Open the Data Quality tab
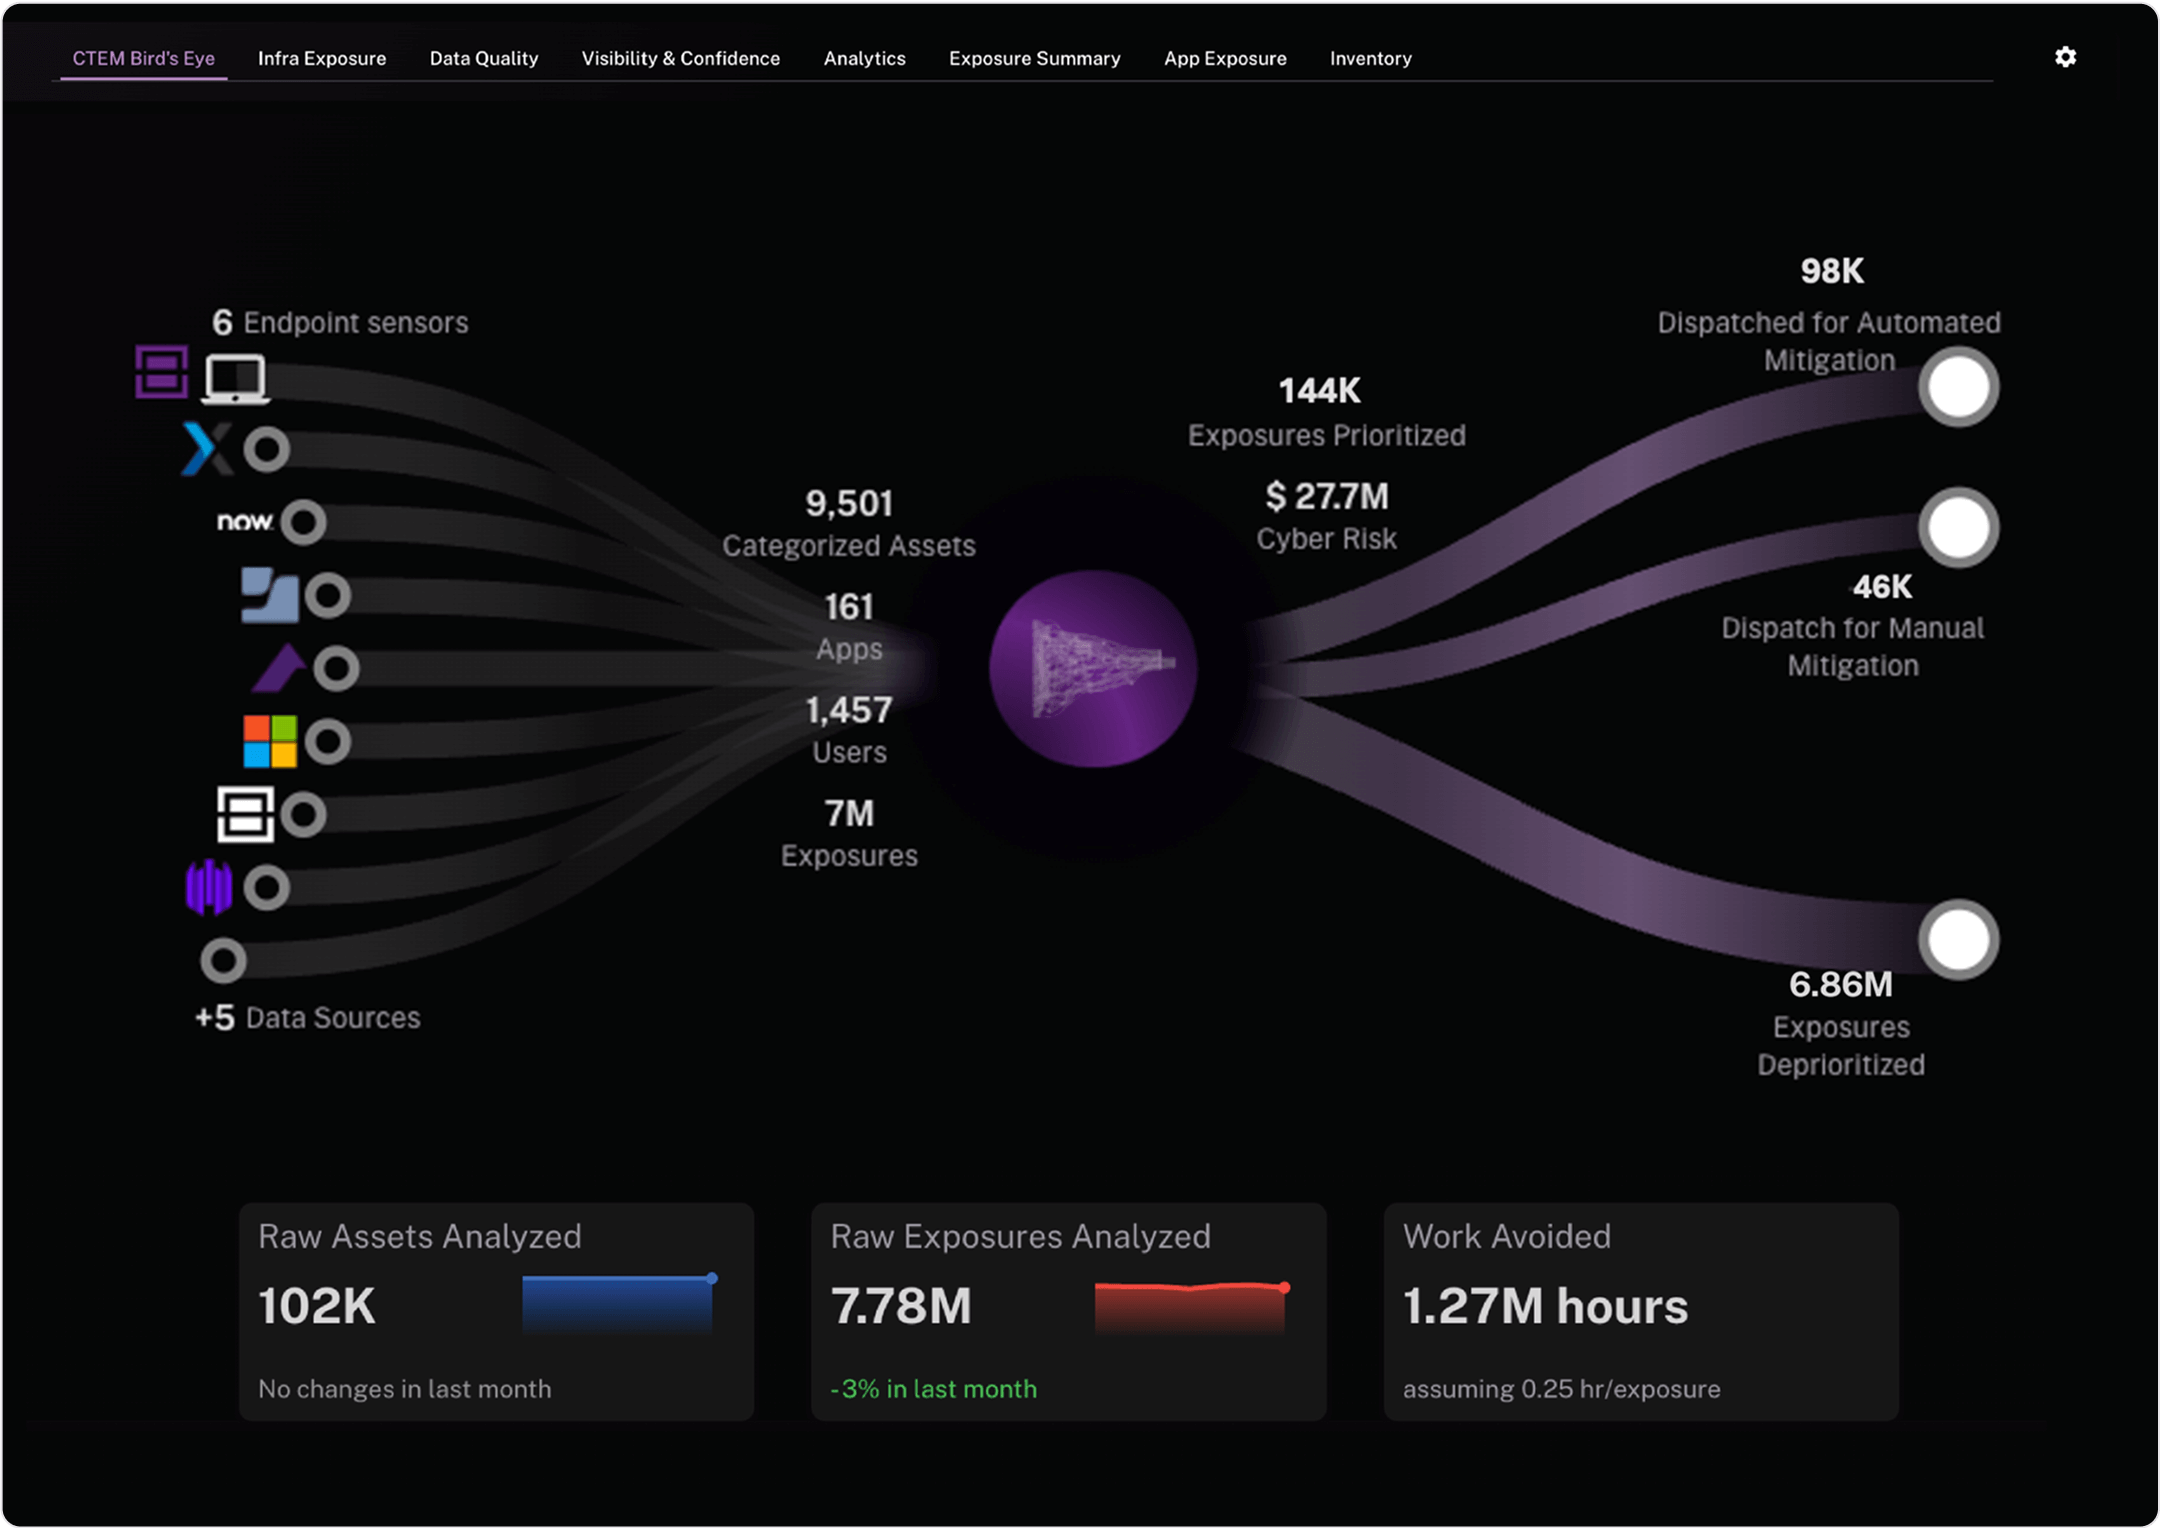Screen dimensions: 2160x1528 [x=484, y=58]
